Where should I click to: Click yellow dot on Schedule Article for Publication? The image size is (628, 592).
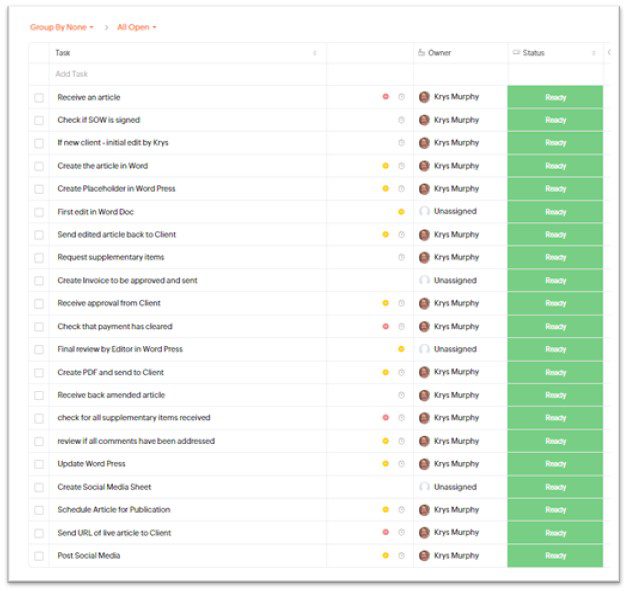pyautogui.click(x=386, y=509)
